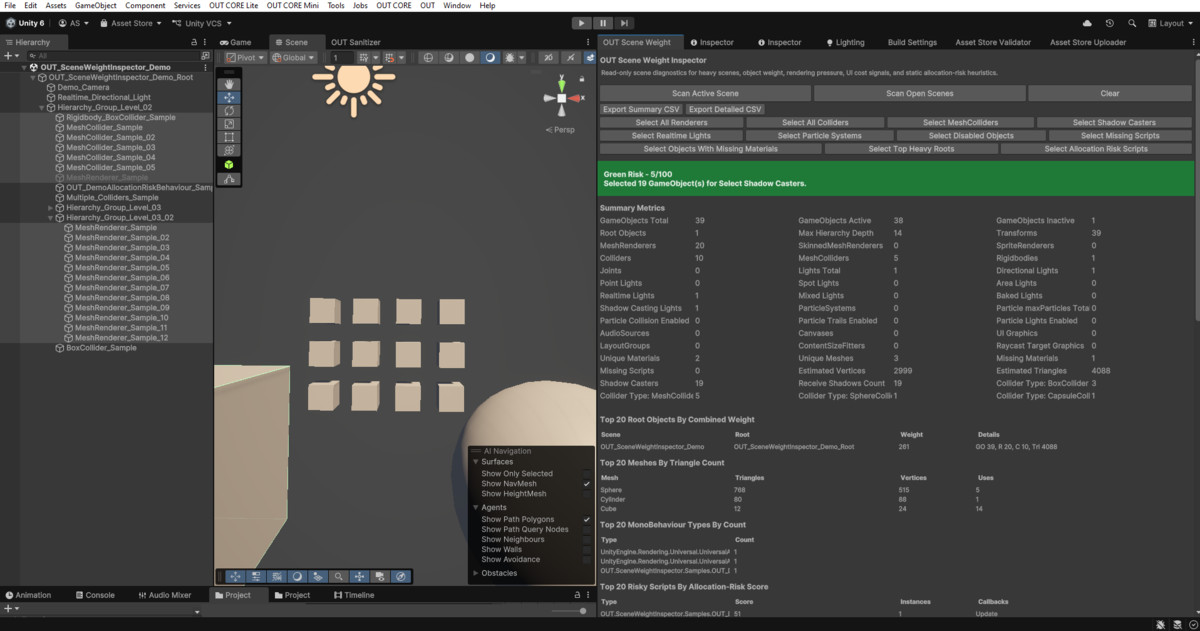Toggle the Hierarchy panel lock icon
1200x631 pixels.
pos(193,42)
